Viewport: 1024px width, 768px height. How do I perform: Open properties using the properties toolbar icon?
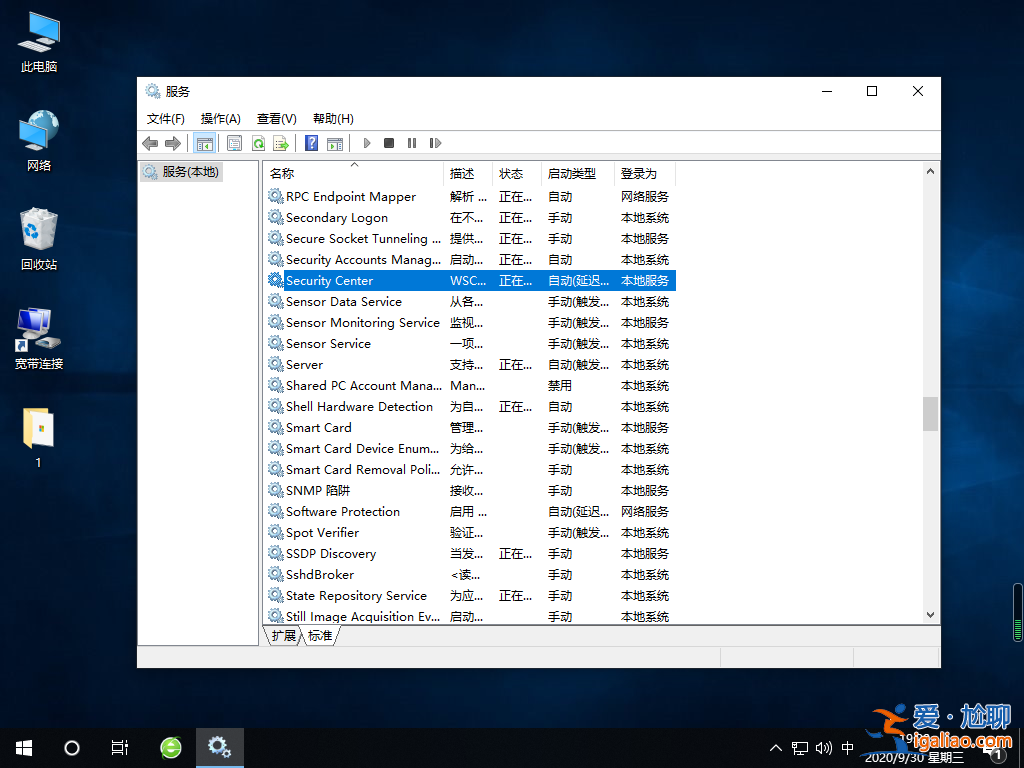pyautogui.click(x=234, y=143)
